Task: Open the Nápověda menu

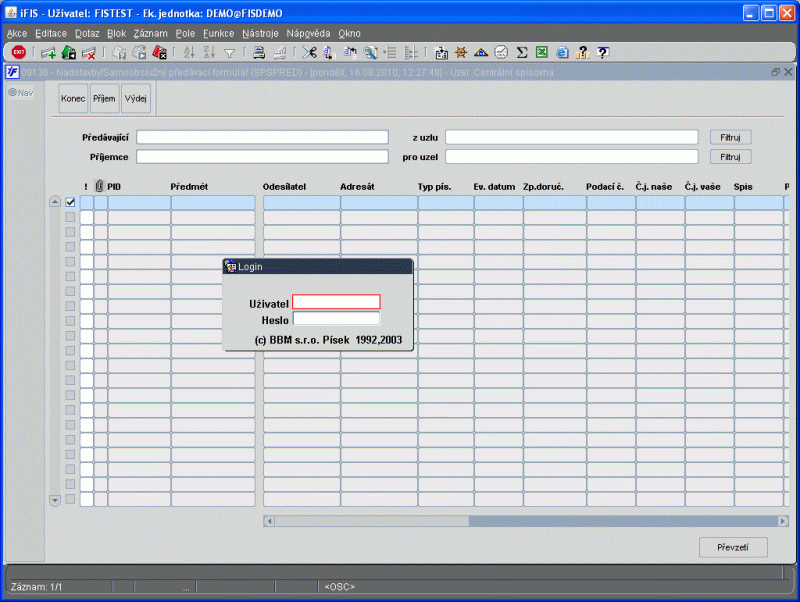Action: tap(308, 34)
